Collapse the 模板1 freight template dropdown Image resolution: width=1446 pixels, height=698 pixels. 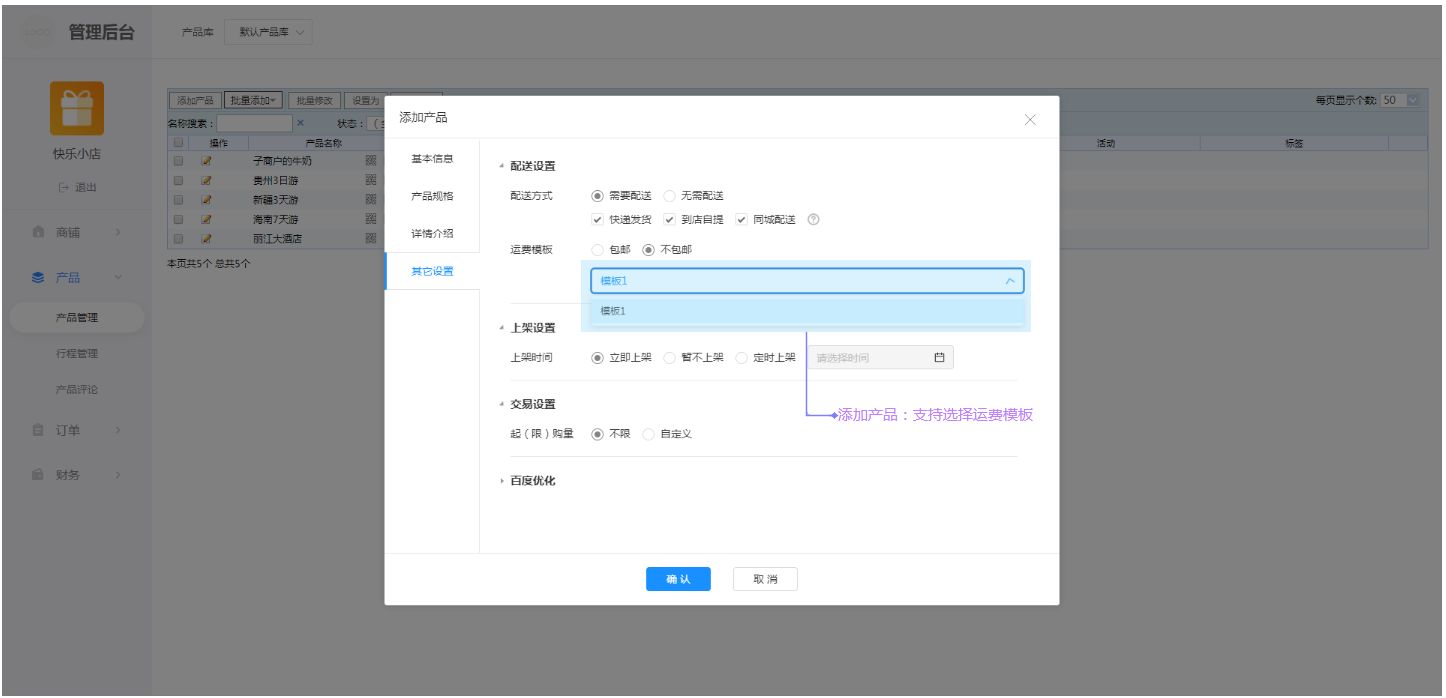pyautogui.click(x=1010, y=282)
